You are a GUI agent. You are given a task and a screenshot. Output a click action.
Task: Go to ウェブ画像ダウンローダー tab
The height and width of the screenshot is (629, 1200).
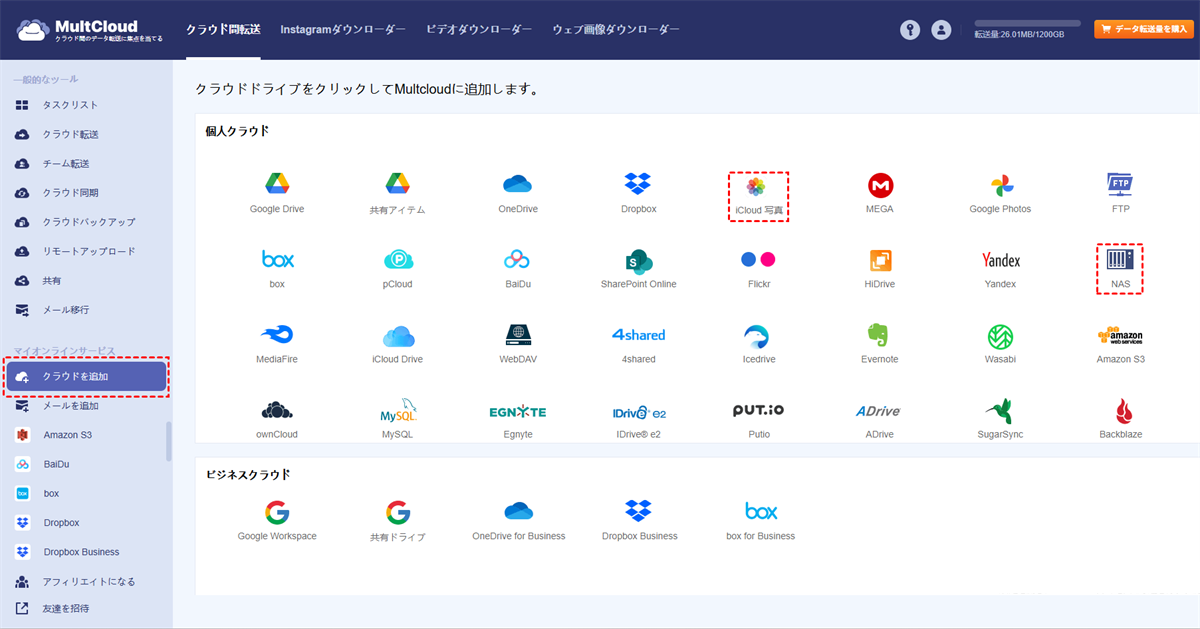pos(615,30)
